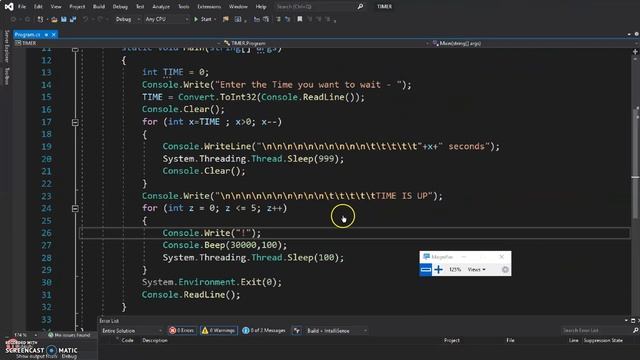Zoom in with the Magnifier plus button
640x360 pixels.
click(438, 269)
